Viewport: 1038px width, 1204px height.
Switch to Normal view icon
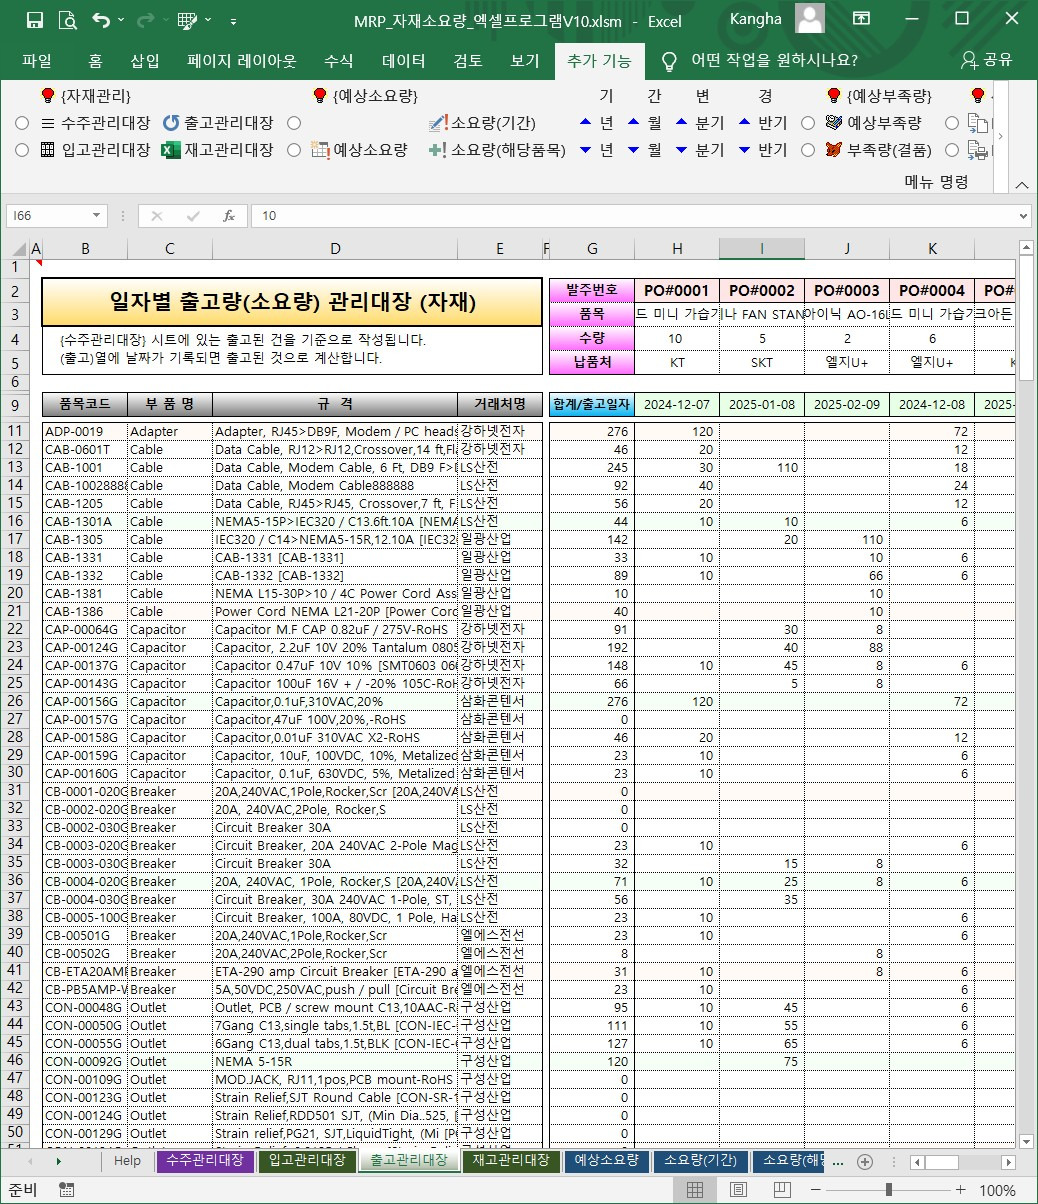click(695, 1190)
